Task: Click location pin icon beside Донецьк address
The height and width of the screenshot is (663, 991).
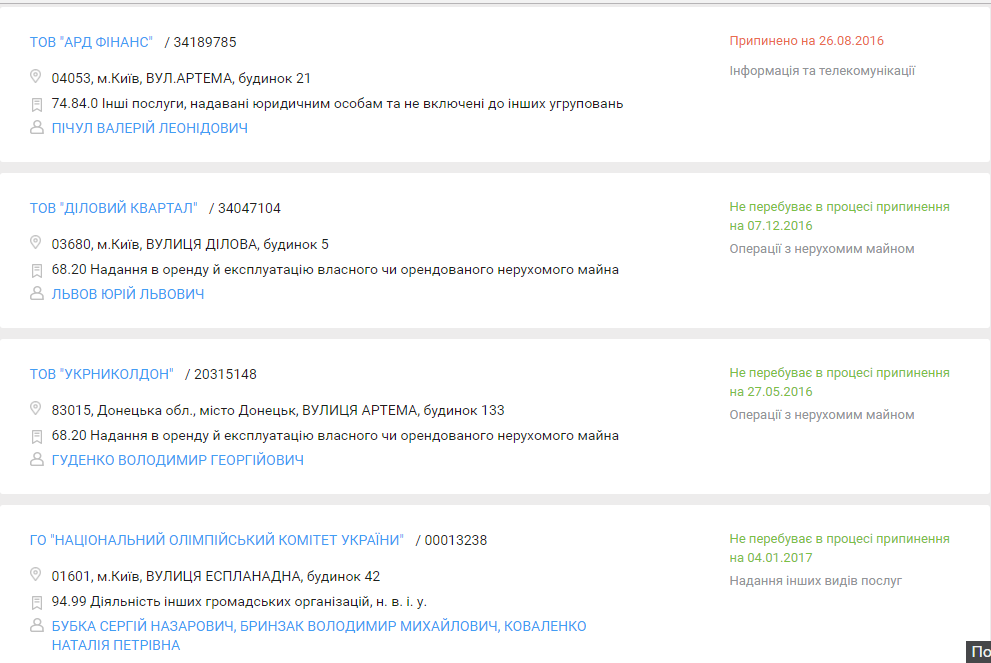Action: pos(36,409)
